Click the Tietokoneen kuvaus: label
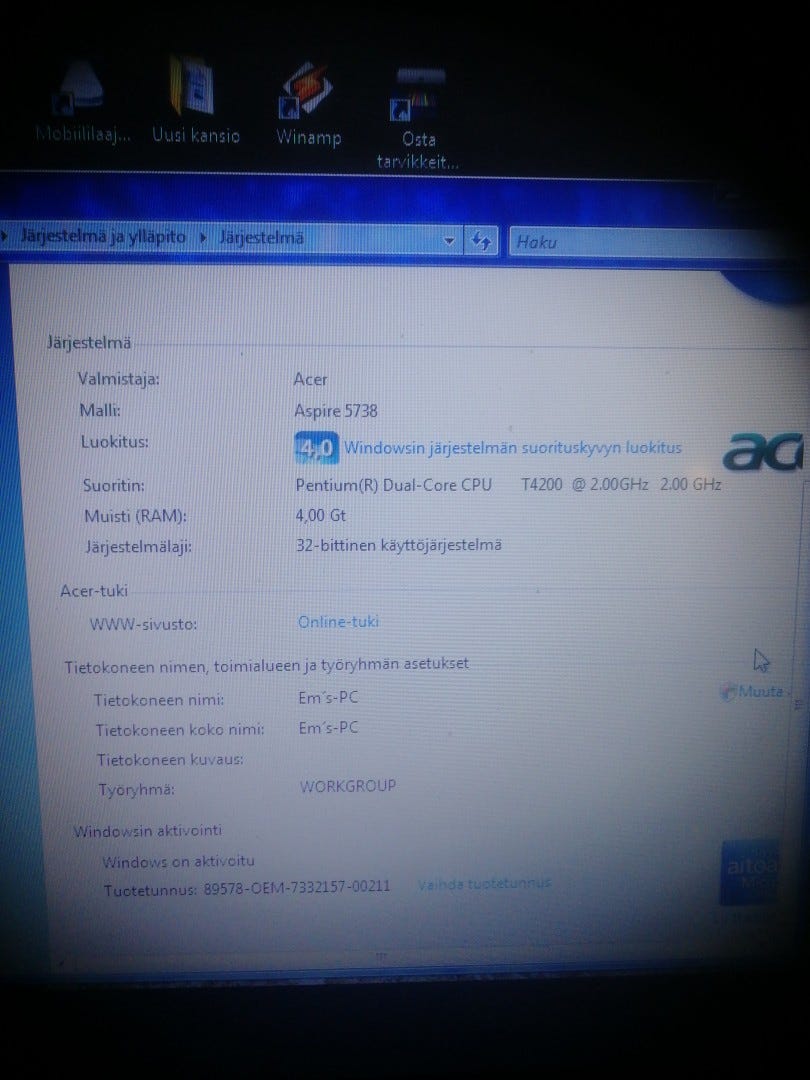The width and height of the screenshot is (810, 1080). click(x=170, y=760)
